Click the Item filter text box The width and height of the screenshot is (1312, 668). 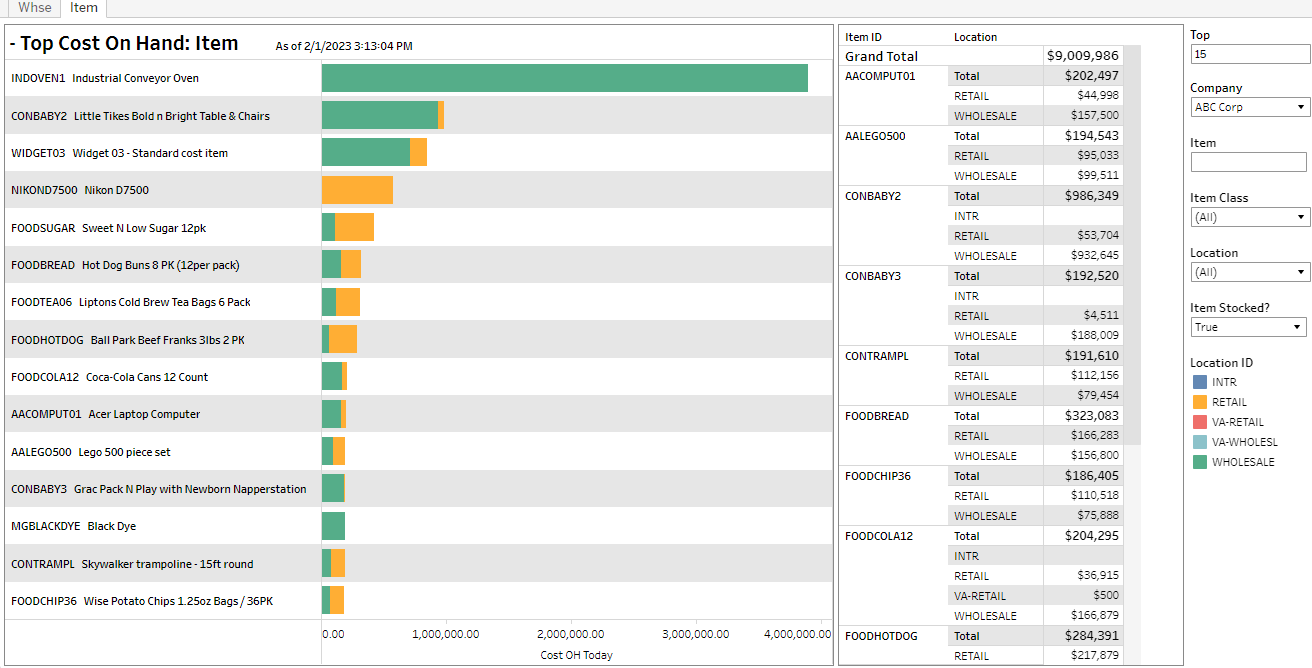pos(1248,162)
